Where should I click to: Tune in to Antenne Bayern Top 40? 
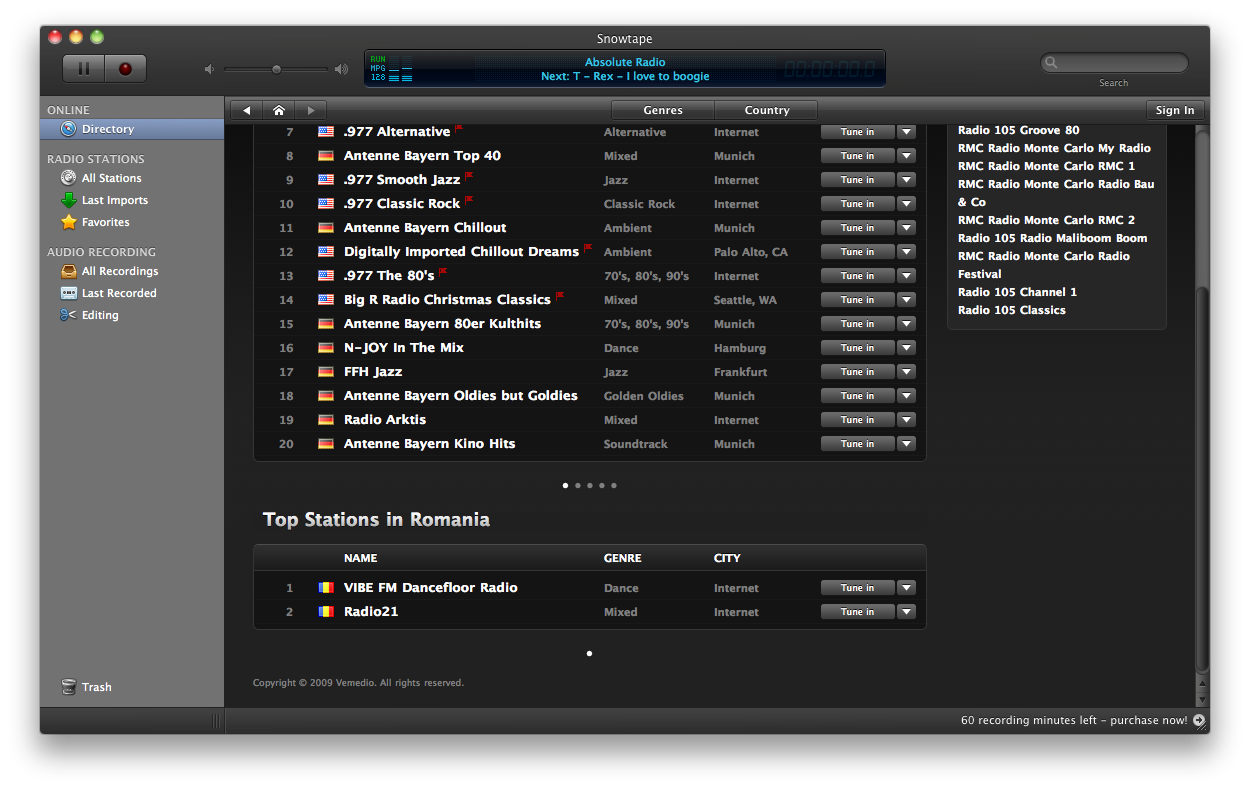coord(857,156)
